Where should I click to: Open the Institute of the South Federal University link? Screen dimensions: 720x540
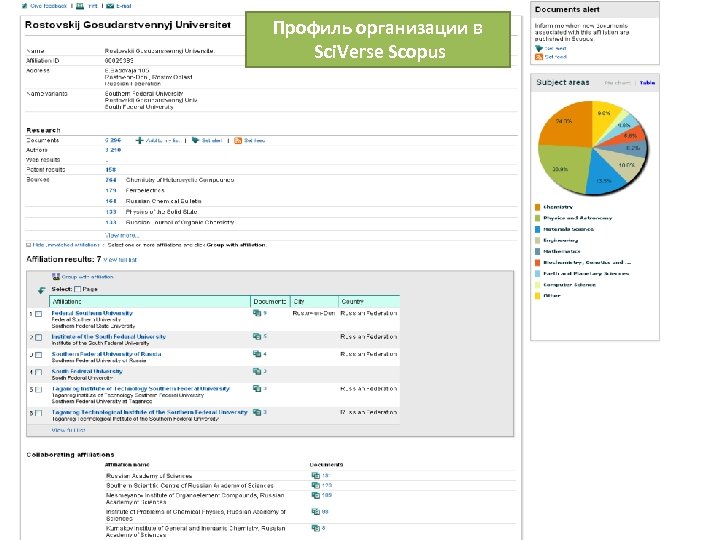(x=108, y=337)
